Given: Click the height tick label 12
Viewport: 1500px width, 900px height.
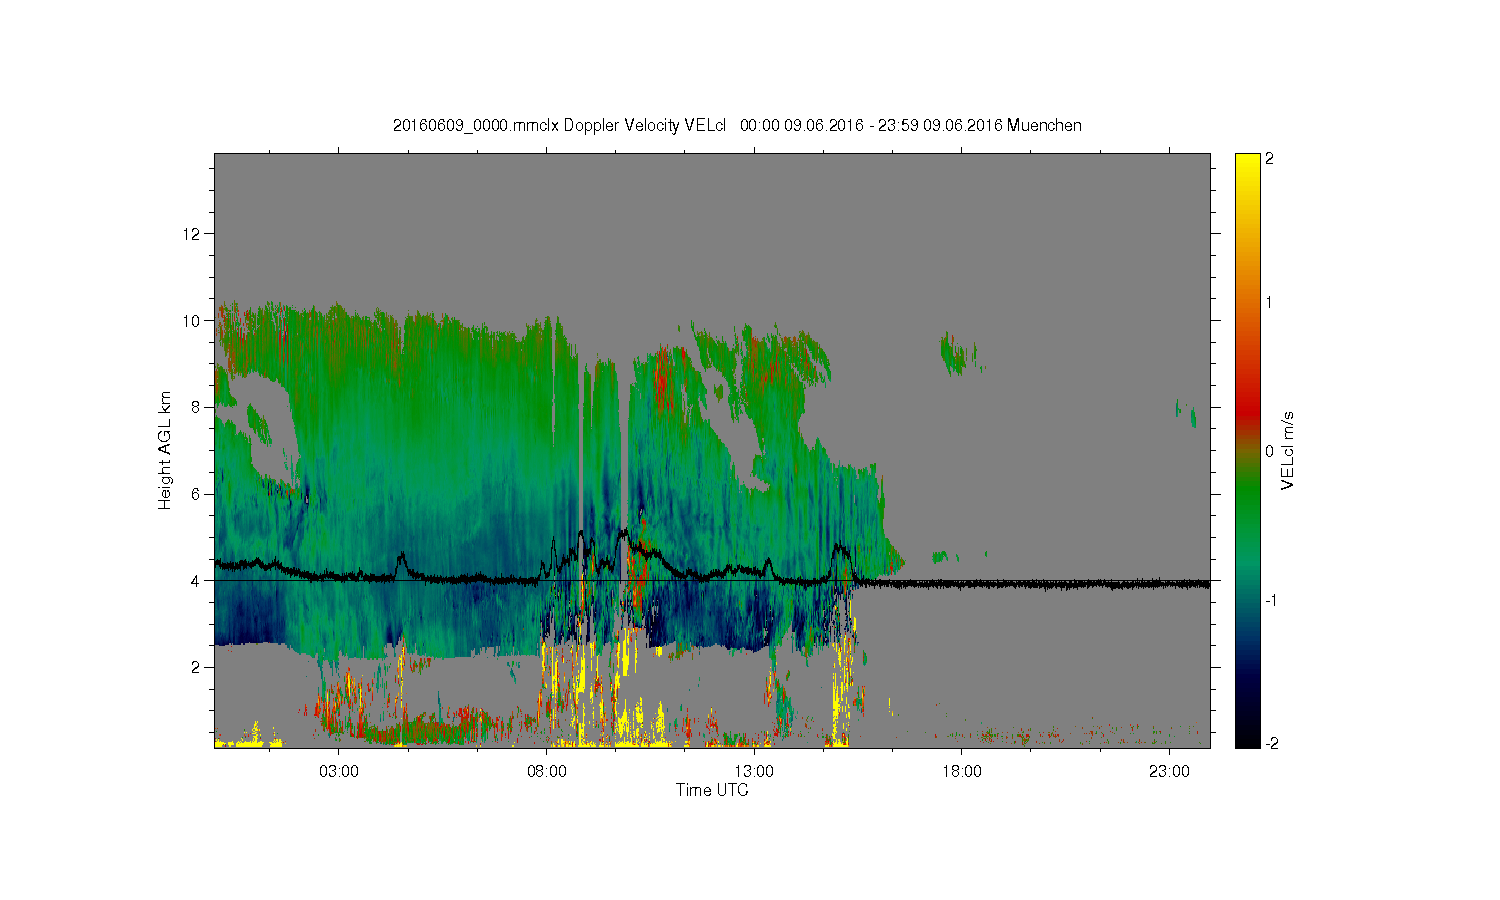Looking at the screenshot, I should (191, 234).
